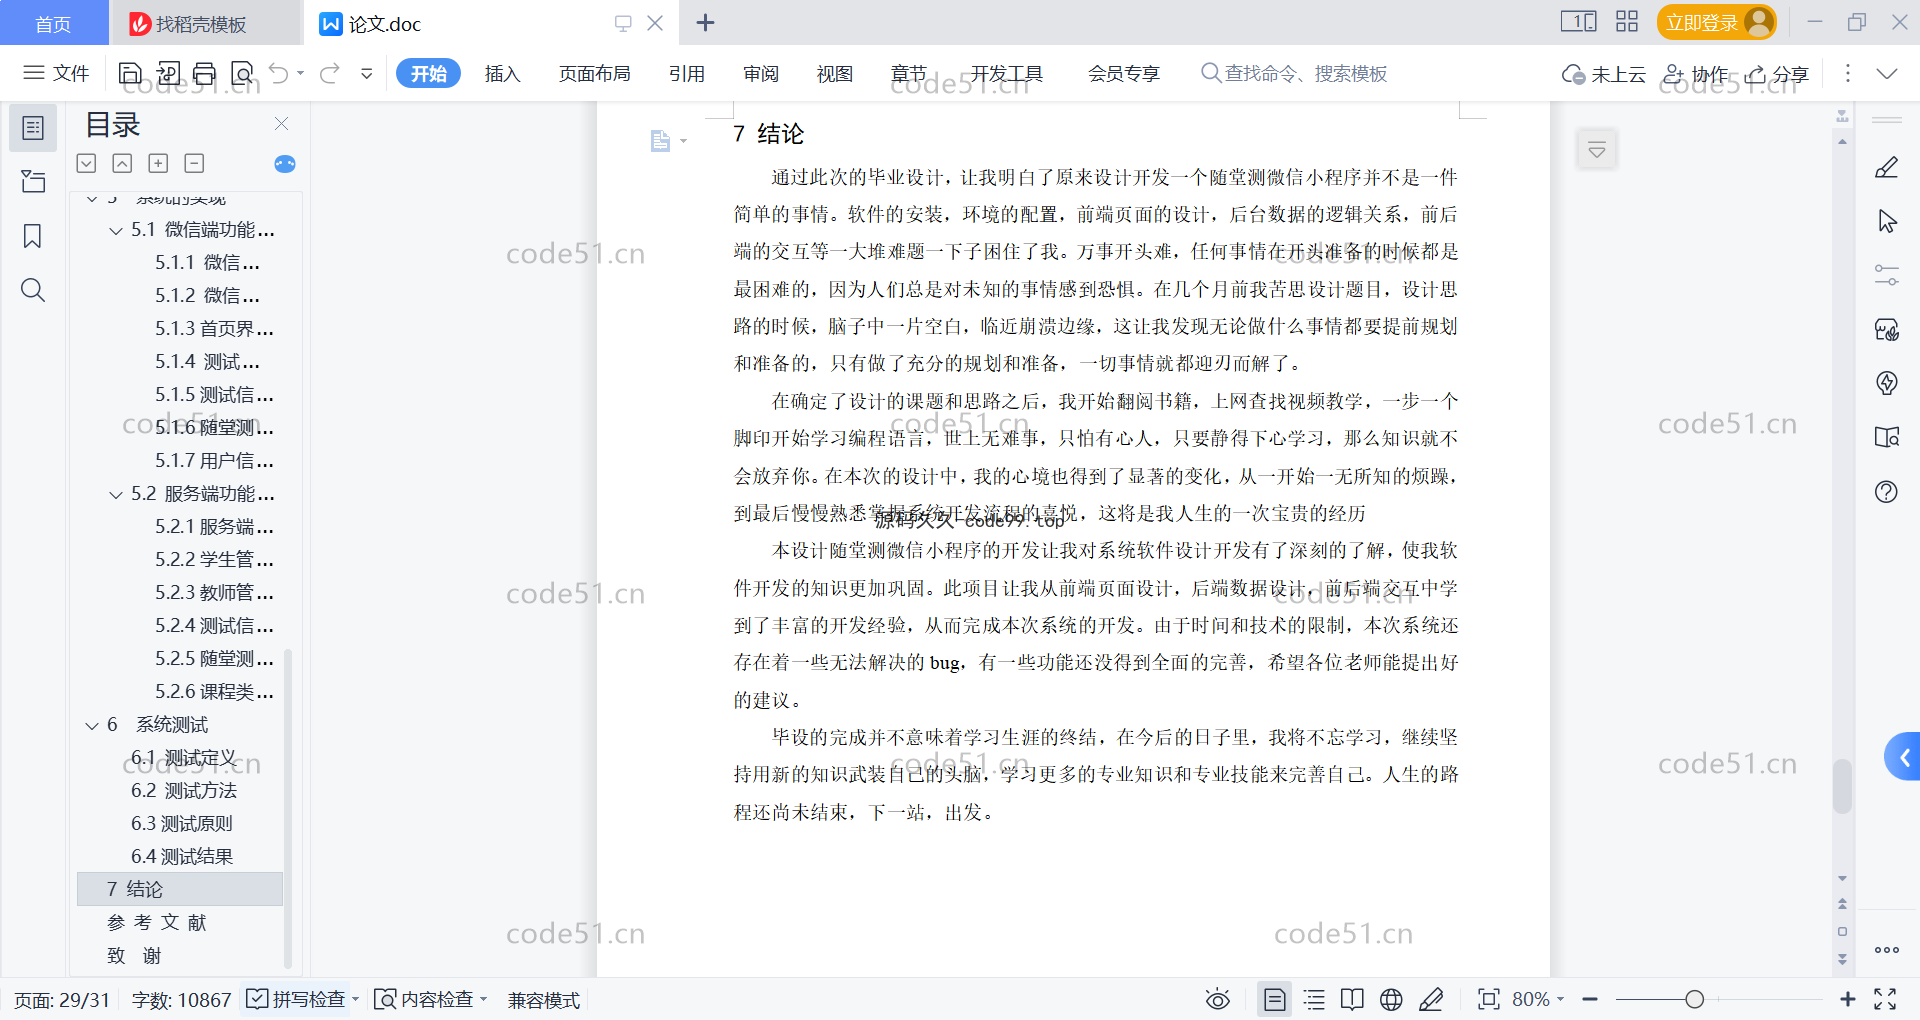
Task: Click the save icon in quick toolbar
Action: click(130, 73)
